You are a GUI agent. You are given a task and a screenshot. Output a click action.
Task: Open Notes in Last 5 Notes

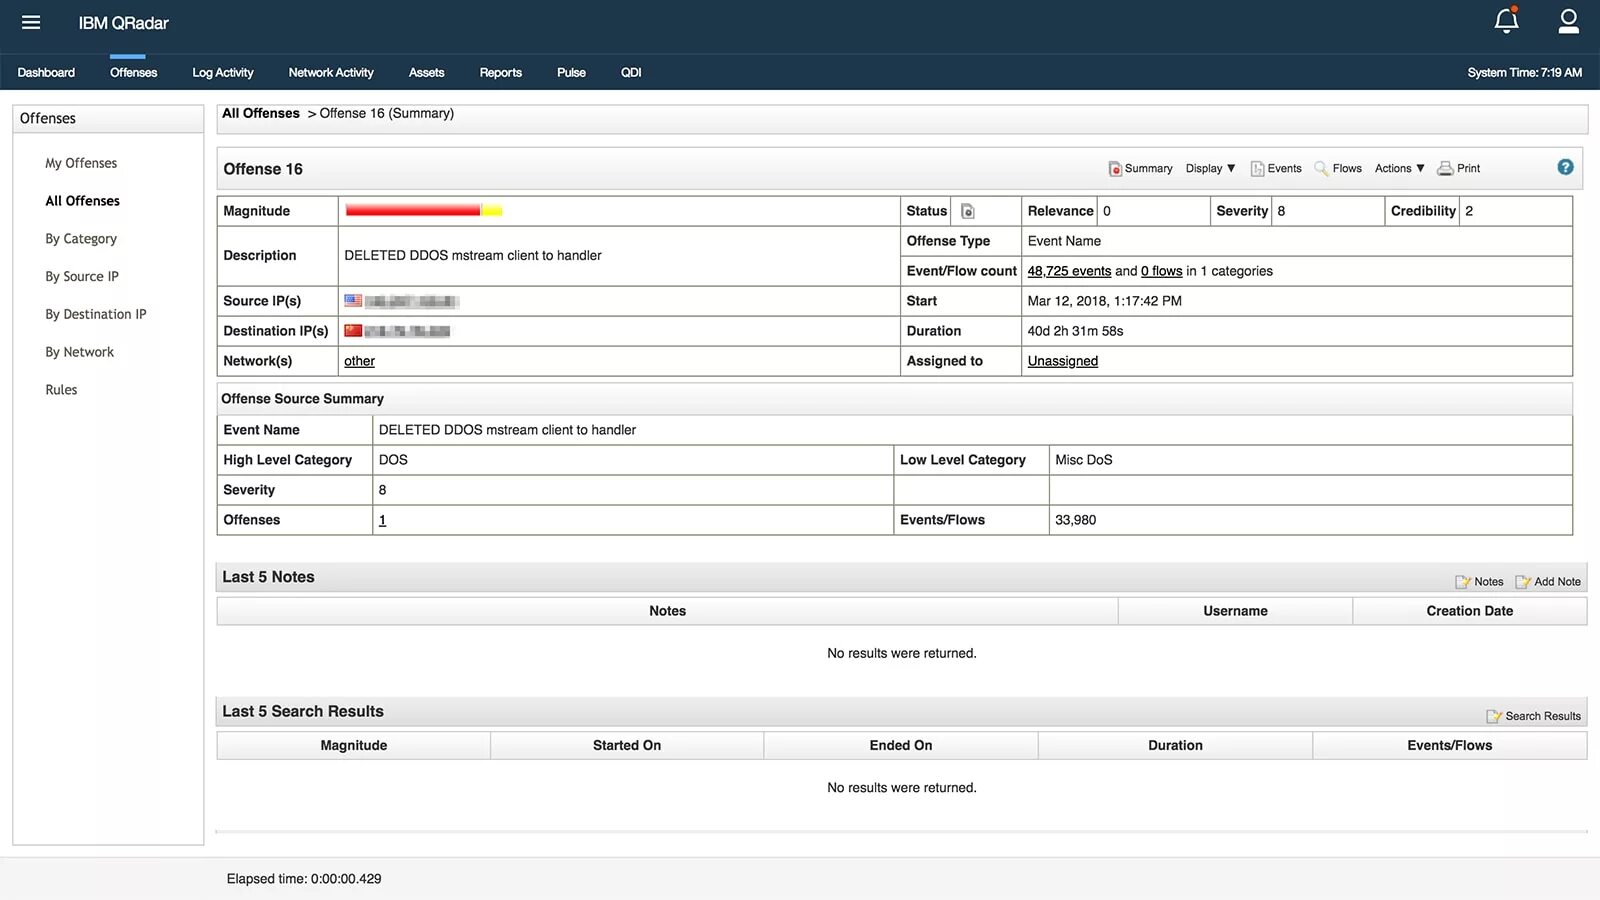point(1479,581)
